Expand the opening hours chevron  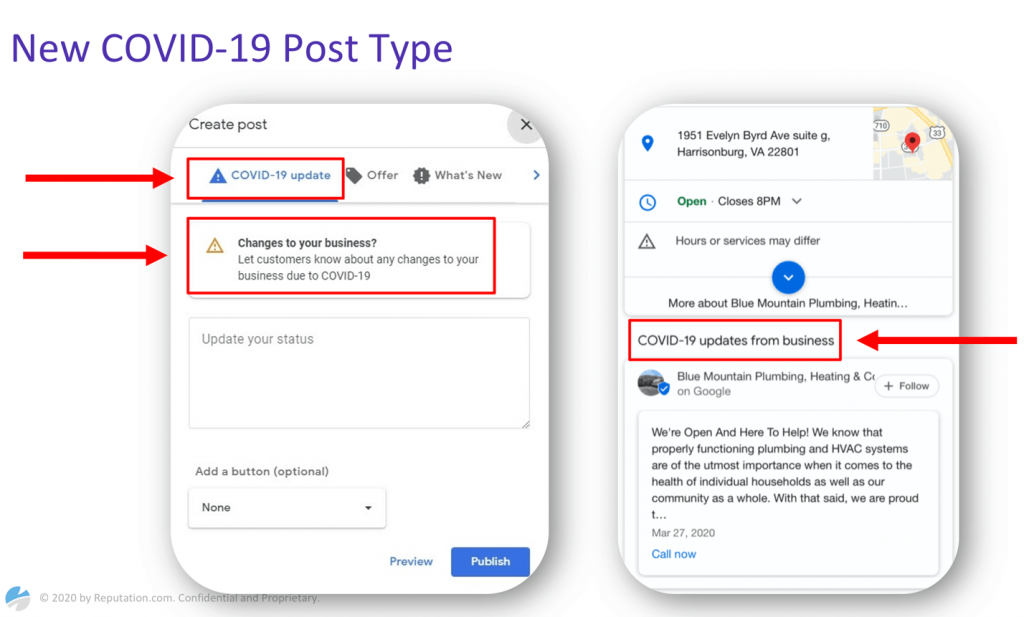pyautogui.click(x=797, y=201)
